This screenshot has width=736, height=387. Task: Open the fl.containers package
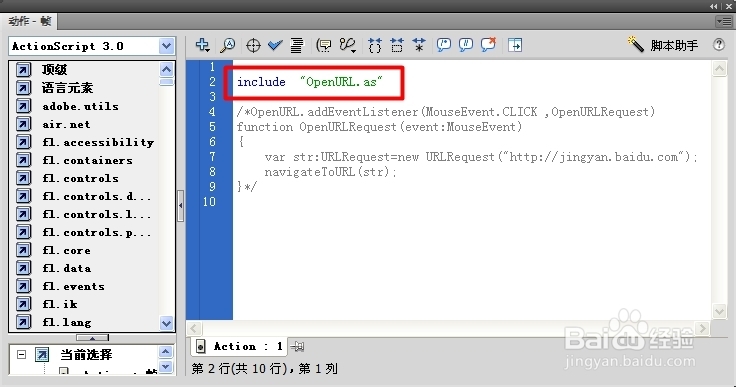[87, 160]
